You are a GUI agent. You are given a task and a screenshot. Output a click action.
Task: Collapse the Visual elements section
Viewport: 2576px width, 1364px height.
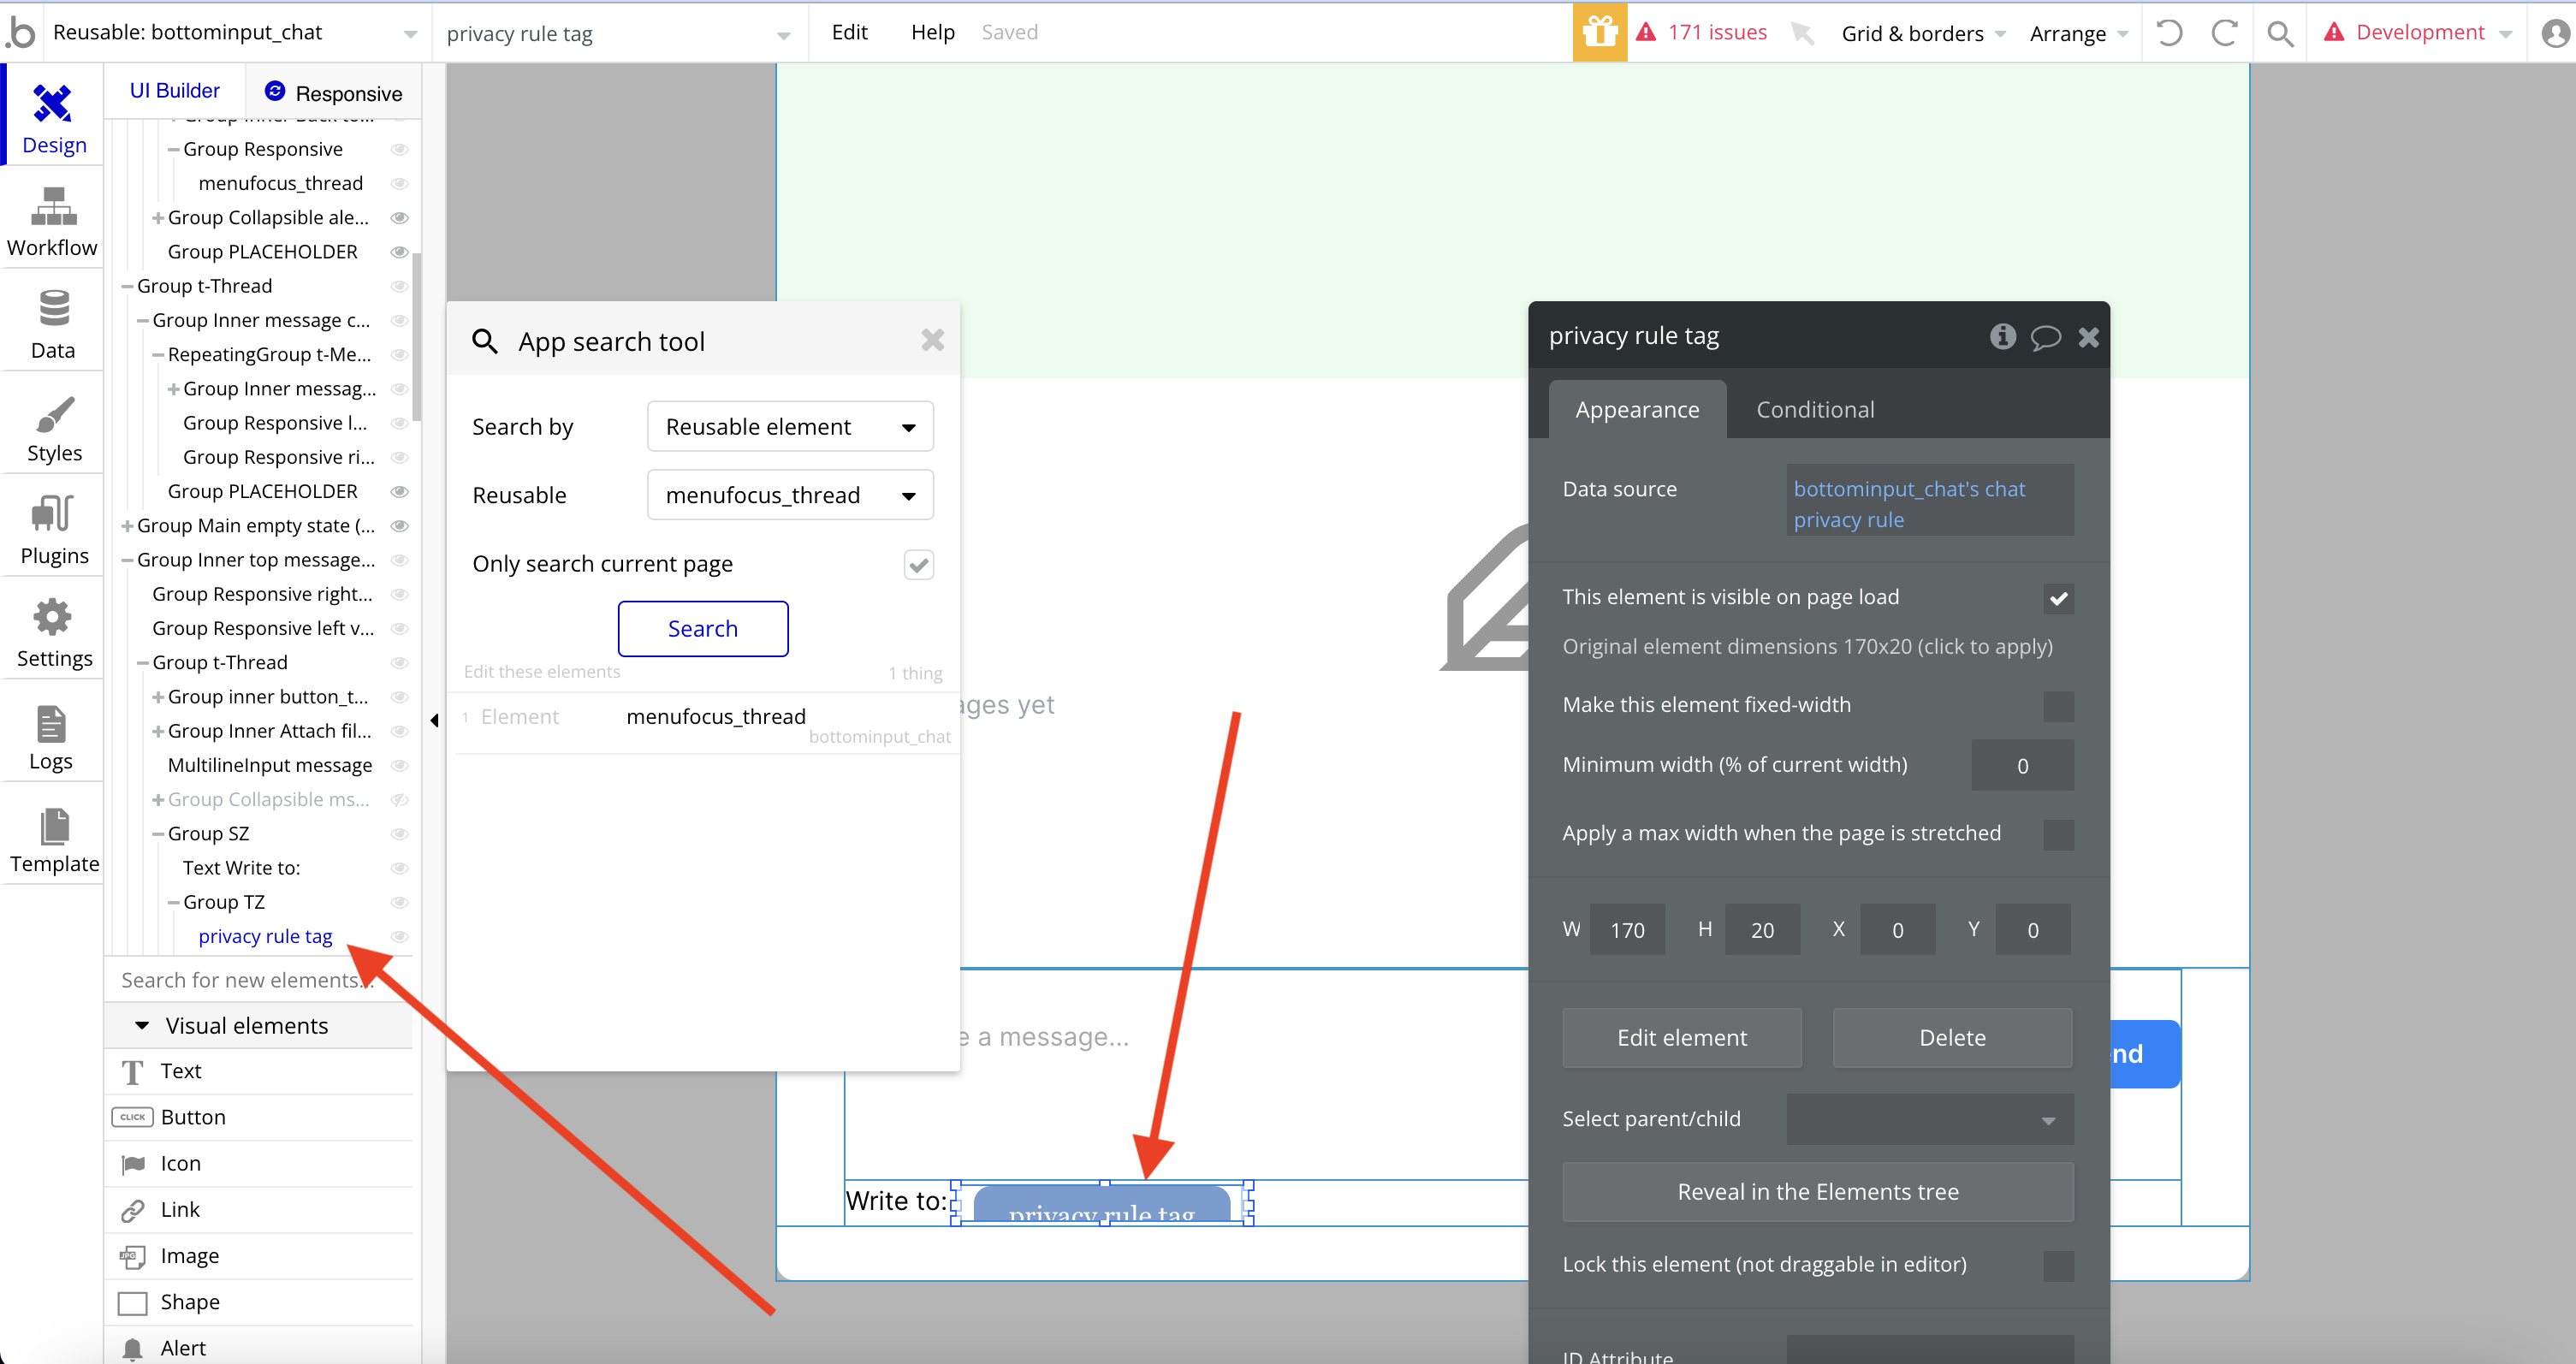[142, 1025]
